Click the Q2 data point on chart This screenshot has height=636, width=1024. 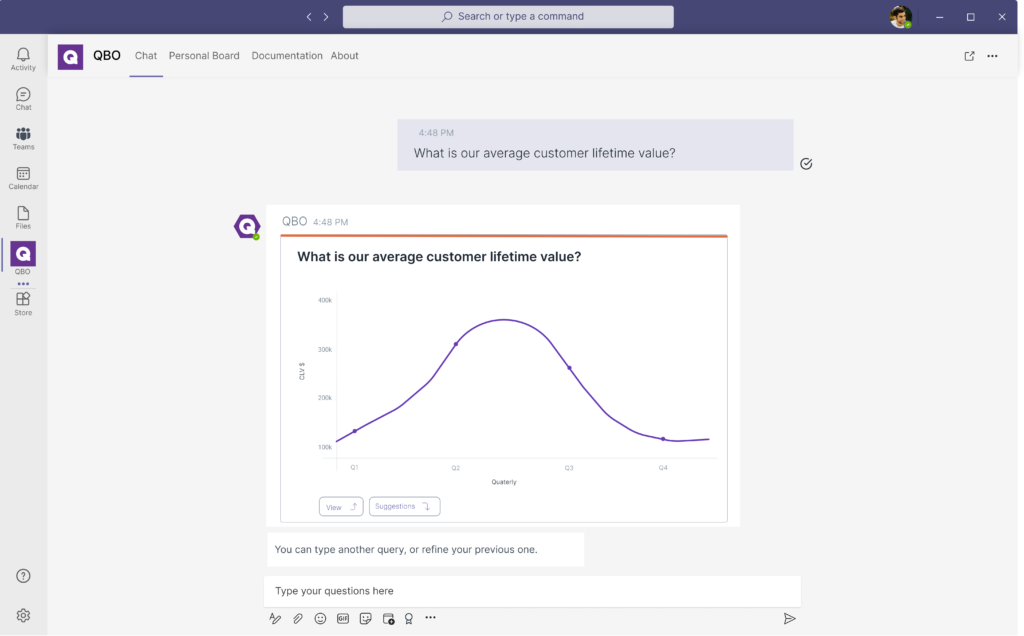456,344
